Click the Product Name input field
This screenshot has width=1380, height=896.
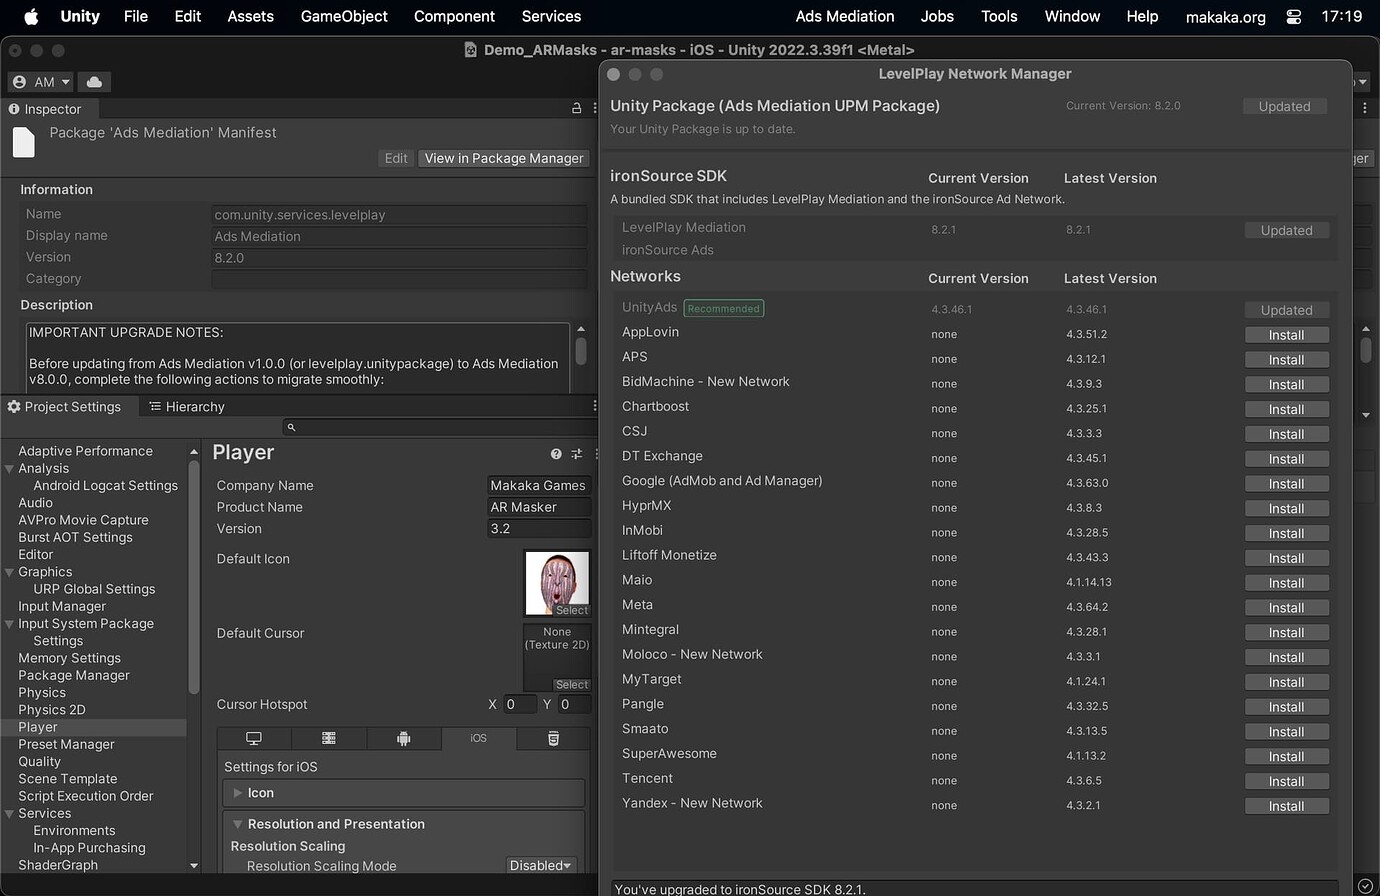(538, 507)
